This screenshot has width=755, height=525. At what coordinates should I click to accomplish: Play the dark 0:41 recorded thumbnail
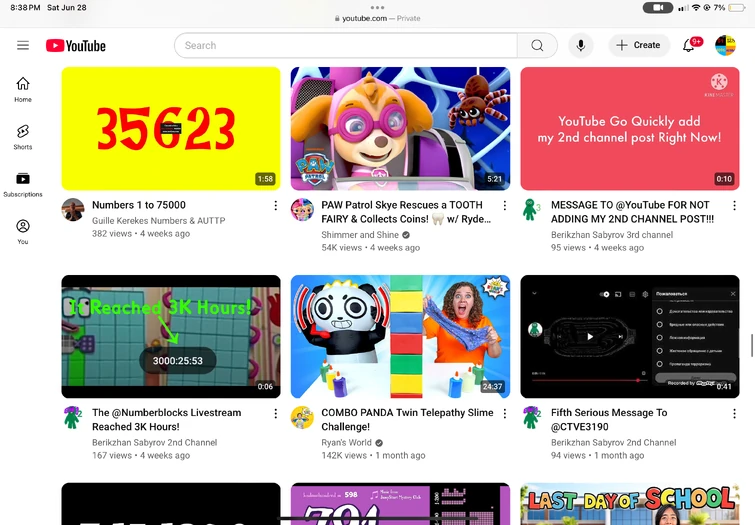pyautogui.click(x=630, y=336)
